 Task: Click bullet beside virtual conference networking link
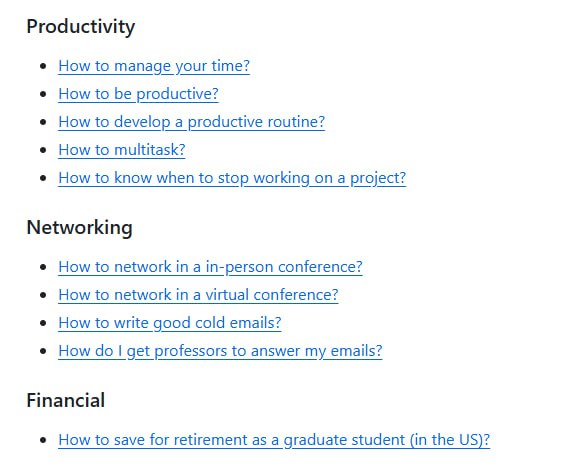click(43, 295)
